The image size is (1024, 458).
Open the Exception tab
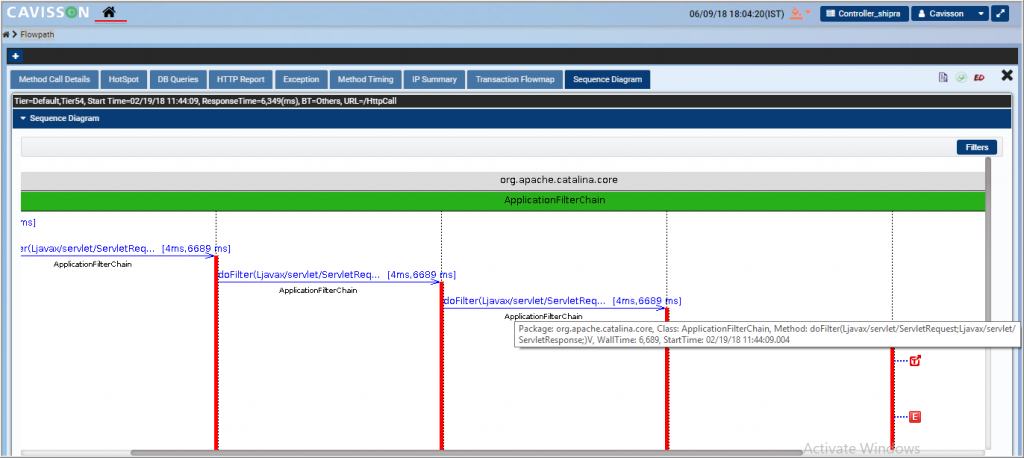(301, 80)
